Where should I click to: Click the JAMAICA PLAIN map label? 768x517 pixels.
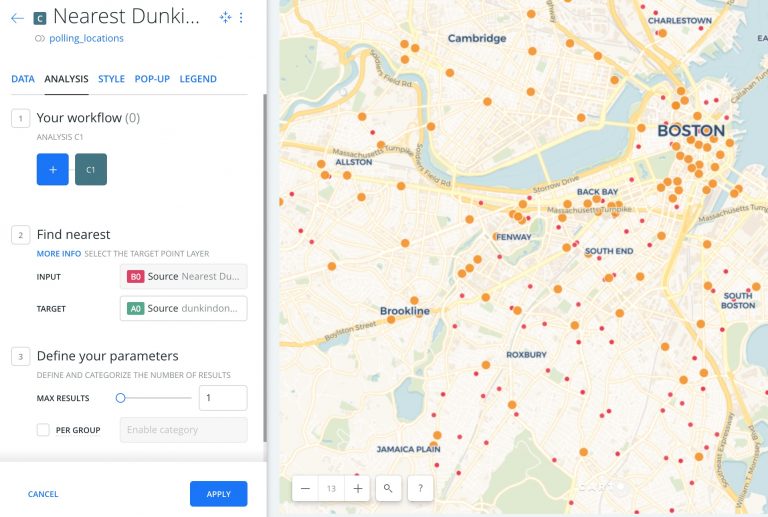tap(408, 449)
